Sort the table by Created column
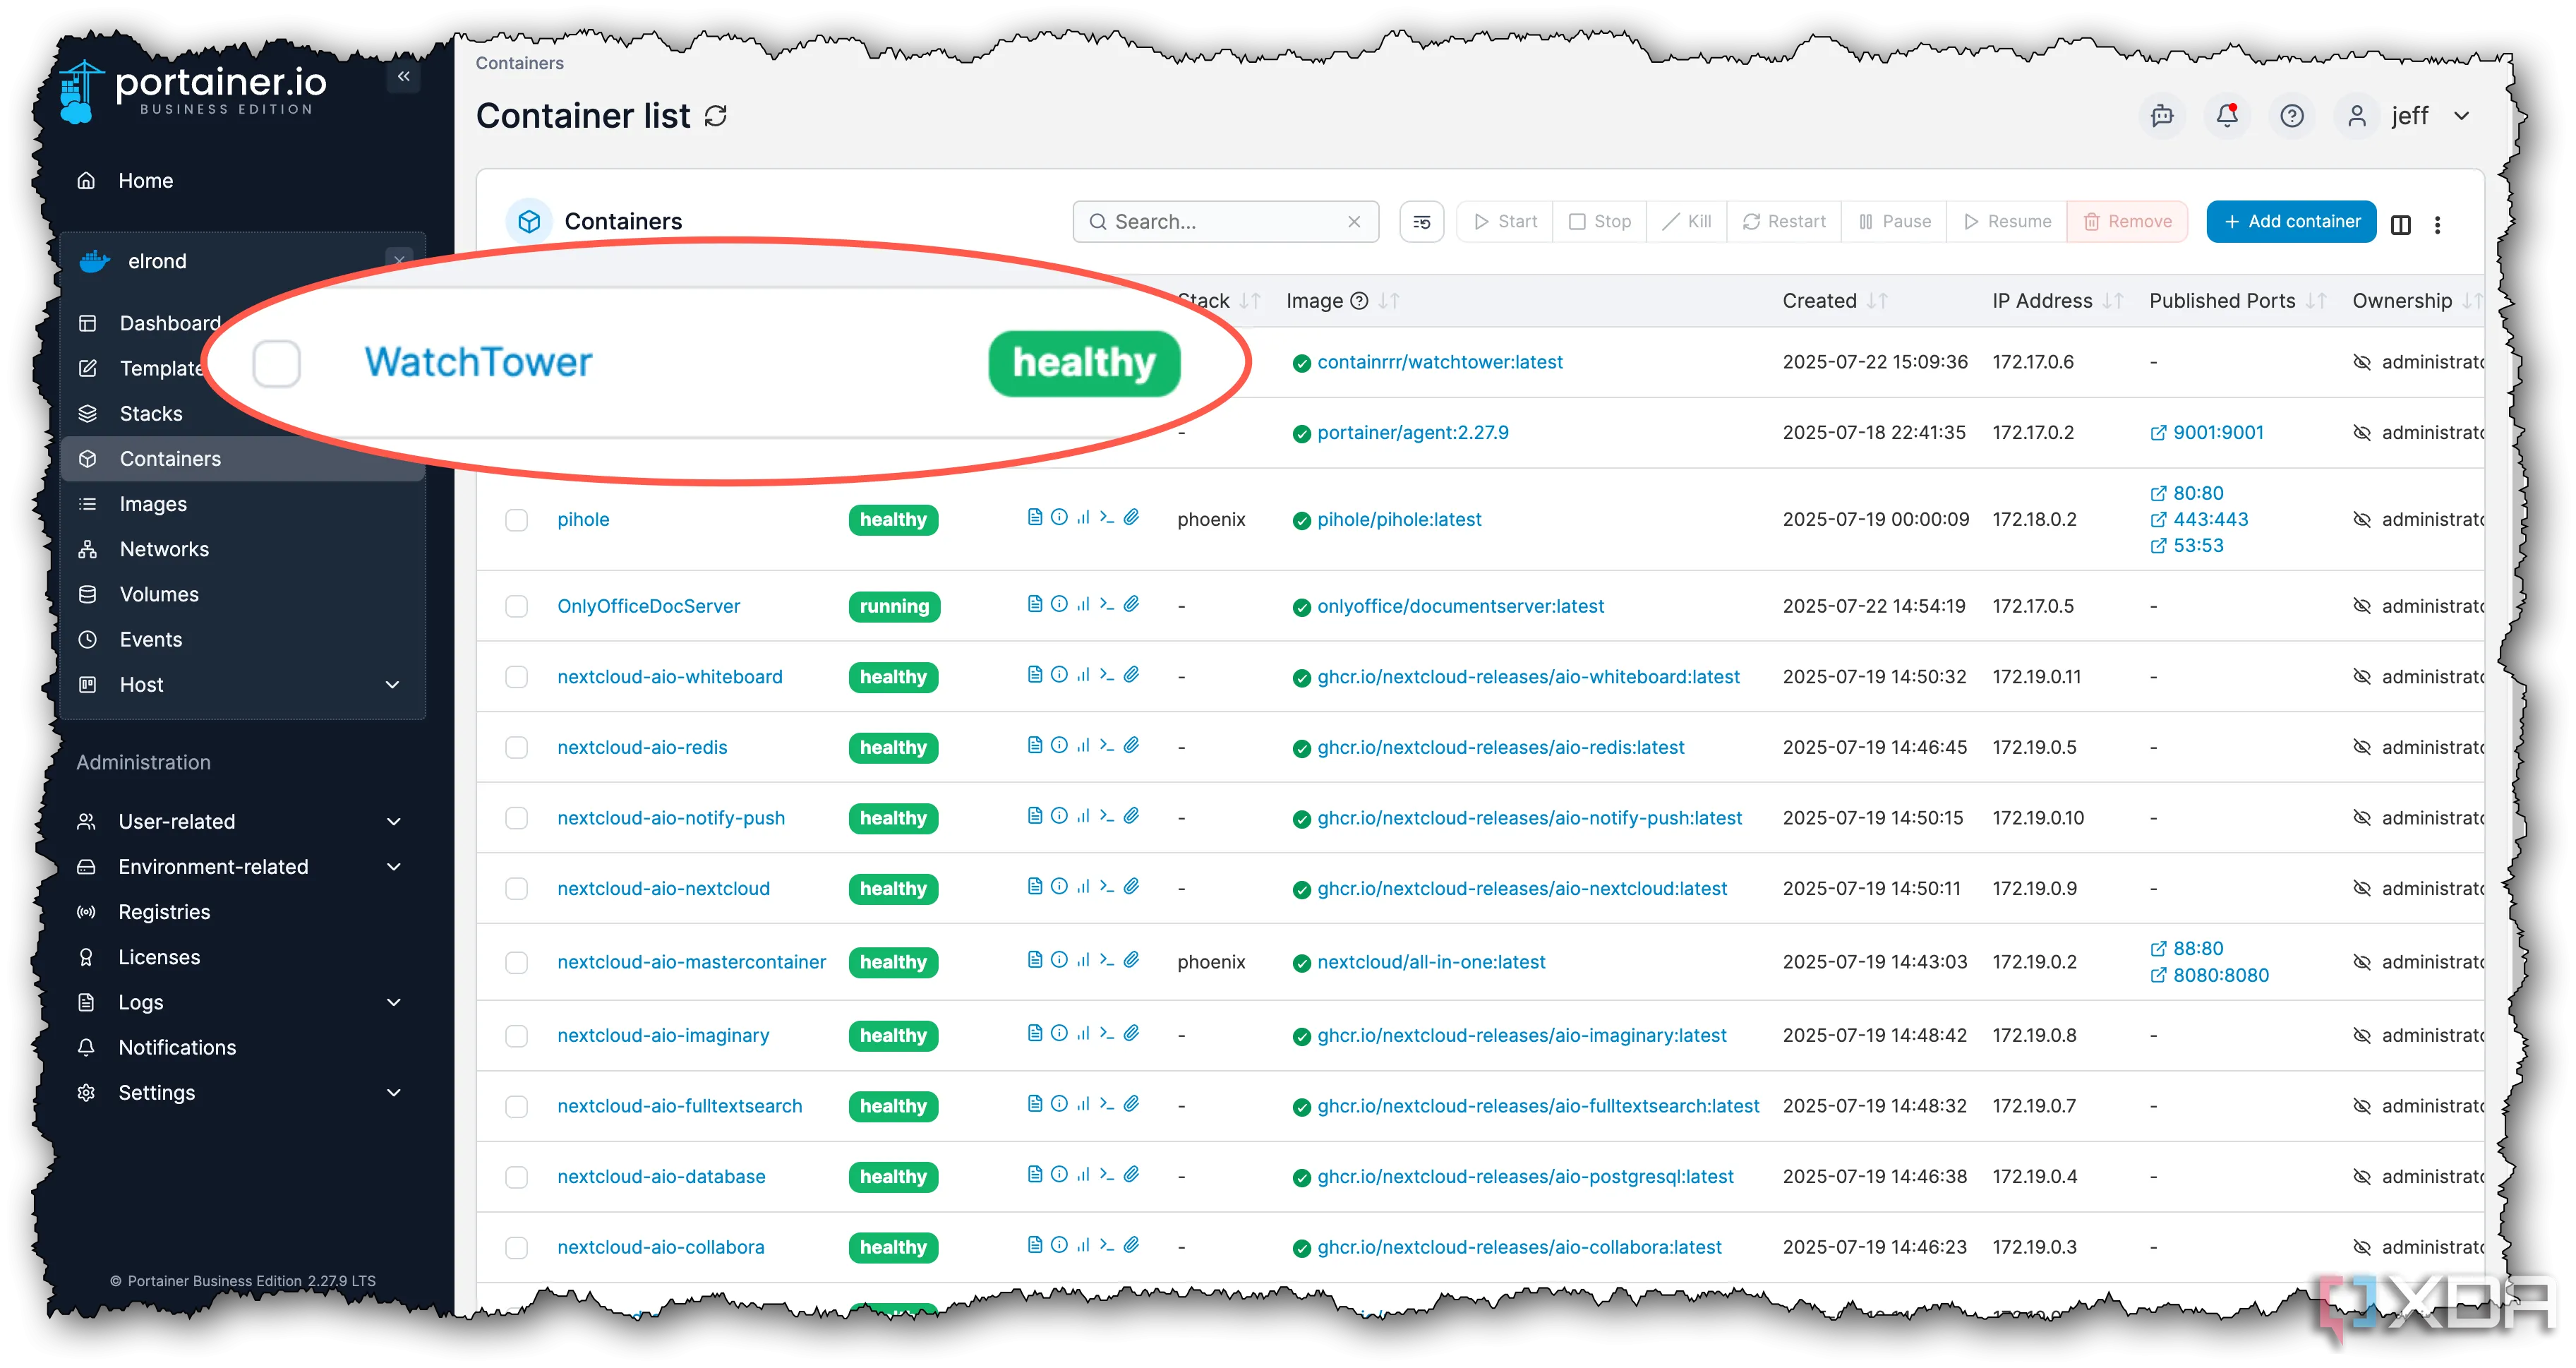The image size is (2576, 1368). pyautogui.click(x=1835, y=301)
